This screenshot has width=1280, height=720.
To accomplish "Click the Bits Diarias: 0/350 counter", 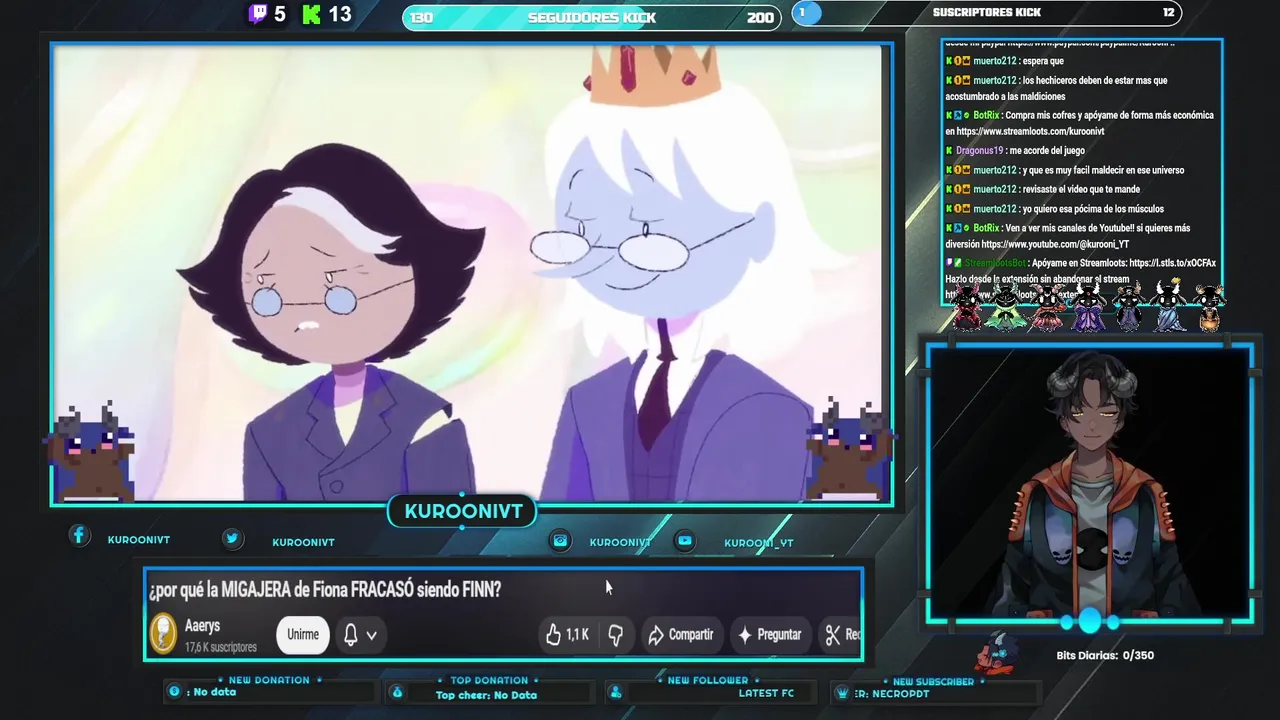I will [x=1105, y=655].
